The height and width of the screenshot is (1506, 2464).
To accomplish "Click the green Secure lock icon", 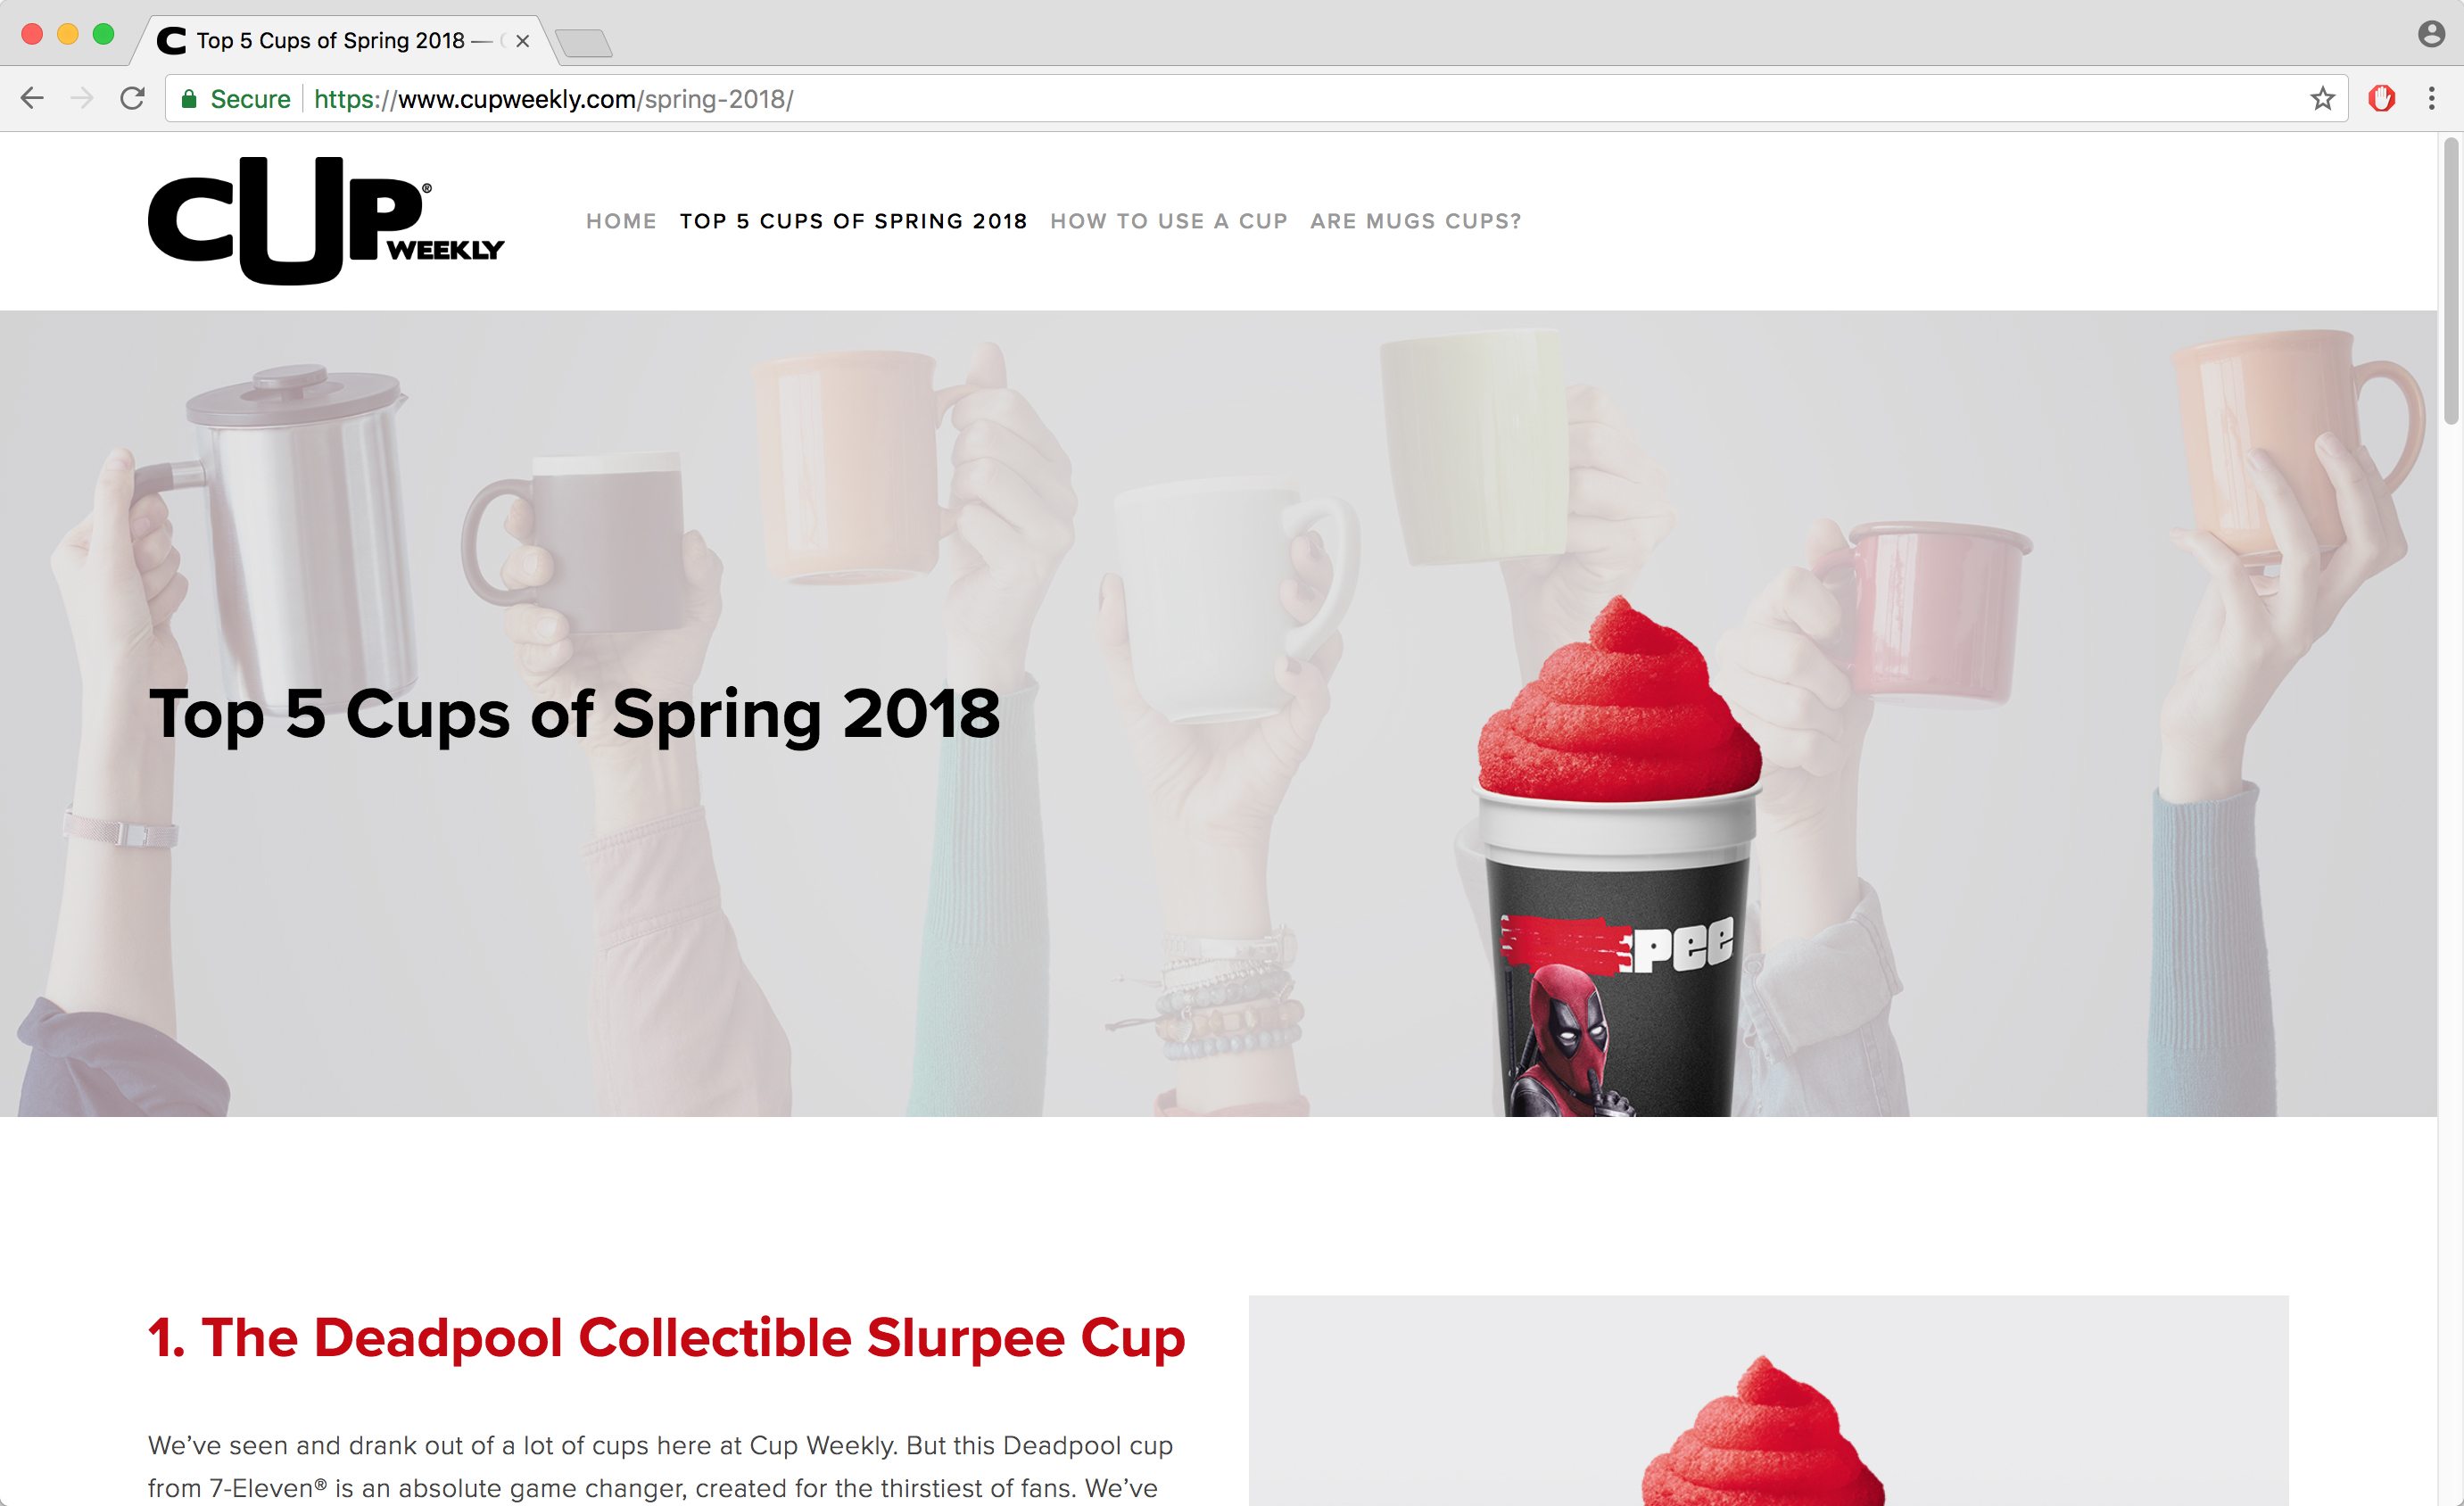I will pos(188,98).
